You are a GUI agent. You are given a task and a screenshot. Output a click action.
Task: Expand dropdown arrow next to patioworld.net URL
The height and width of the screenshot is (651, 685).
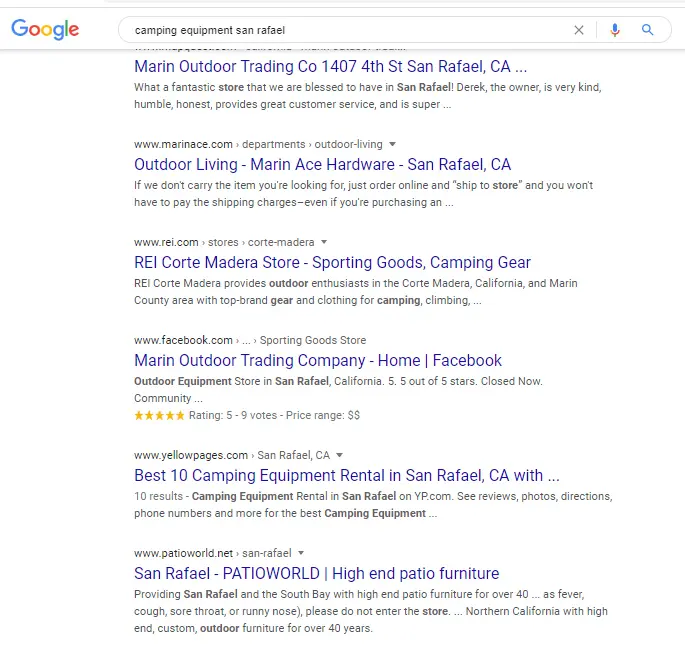click(301, 553)
